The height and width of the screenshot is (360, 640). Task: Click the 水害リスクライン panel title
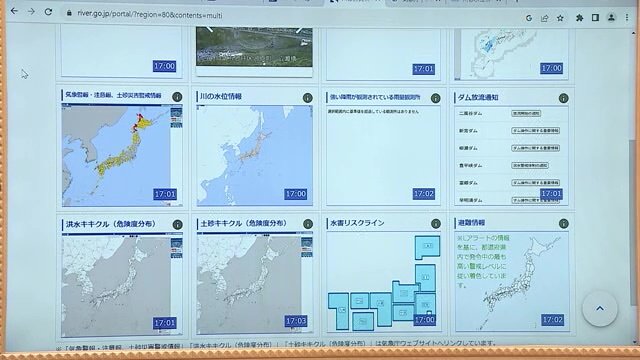click(x=357, y=223)
